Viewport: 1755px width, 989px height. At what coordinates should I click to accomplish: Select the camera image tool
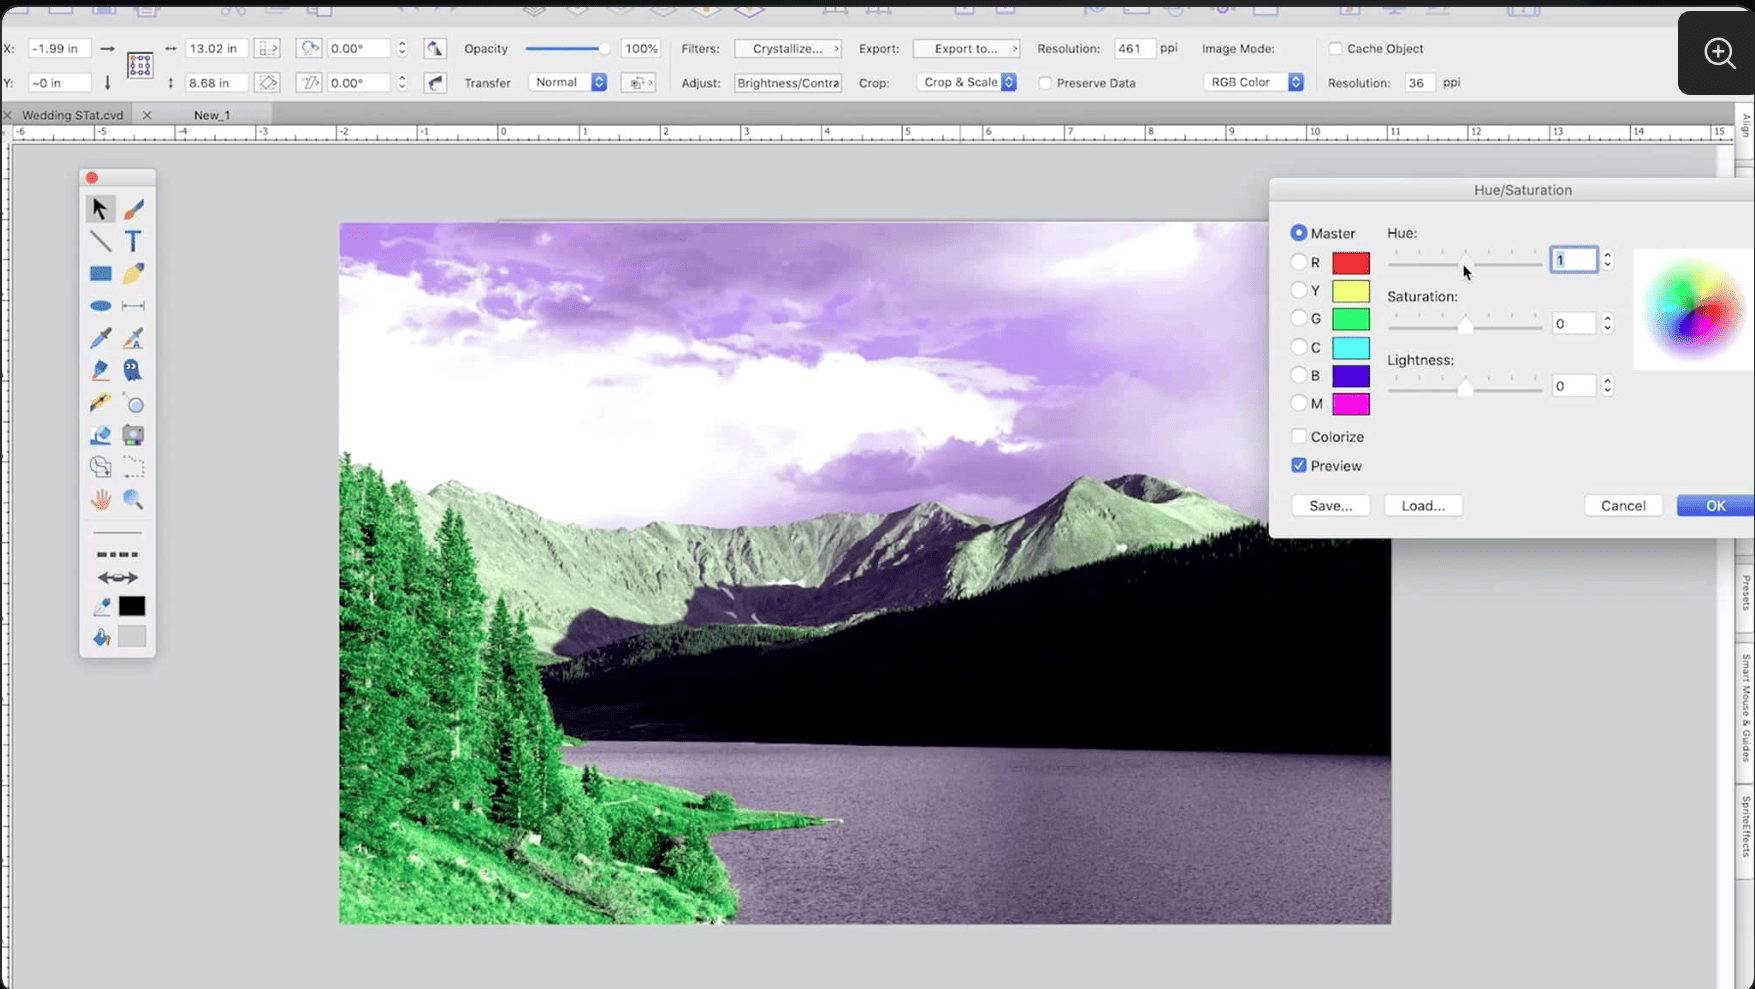click(133, 435)
